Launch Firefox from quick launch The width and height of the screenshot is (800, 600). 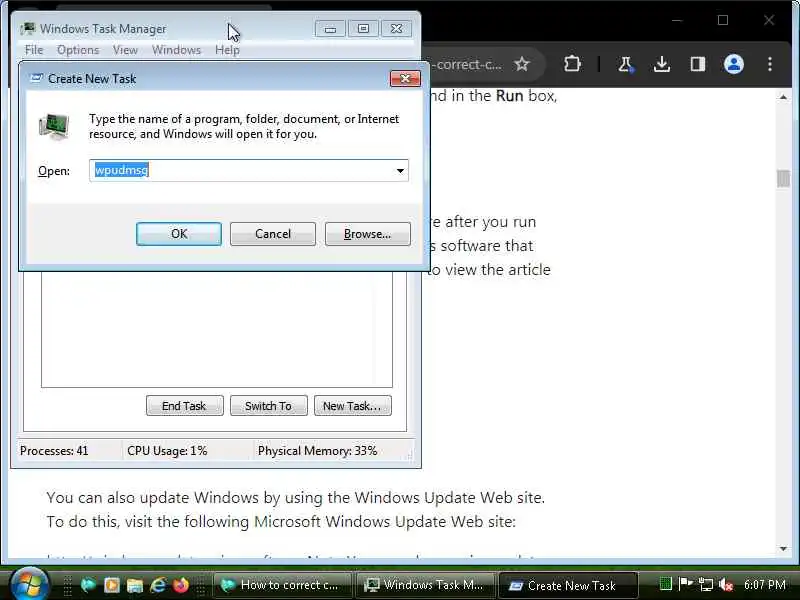[x=181, y=585]
